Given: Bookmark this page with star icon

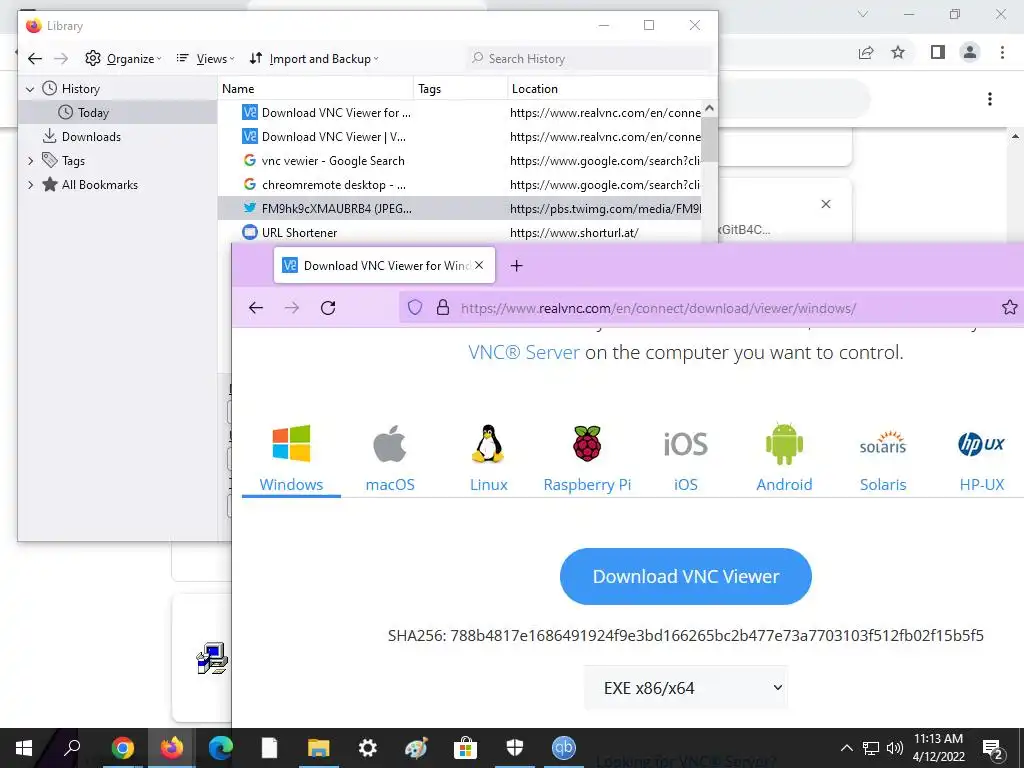Looking at the screenshot, I should [1010, 308].
